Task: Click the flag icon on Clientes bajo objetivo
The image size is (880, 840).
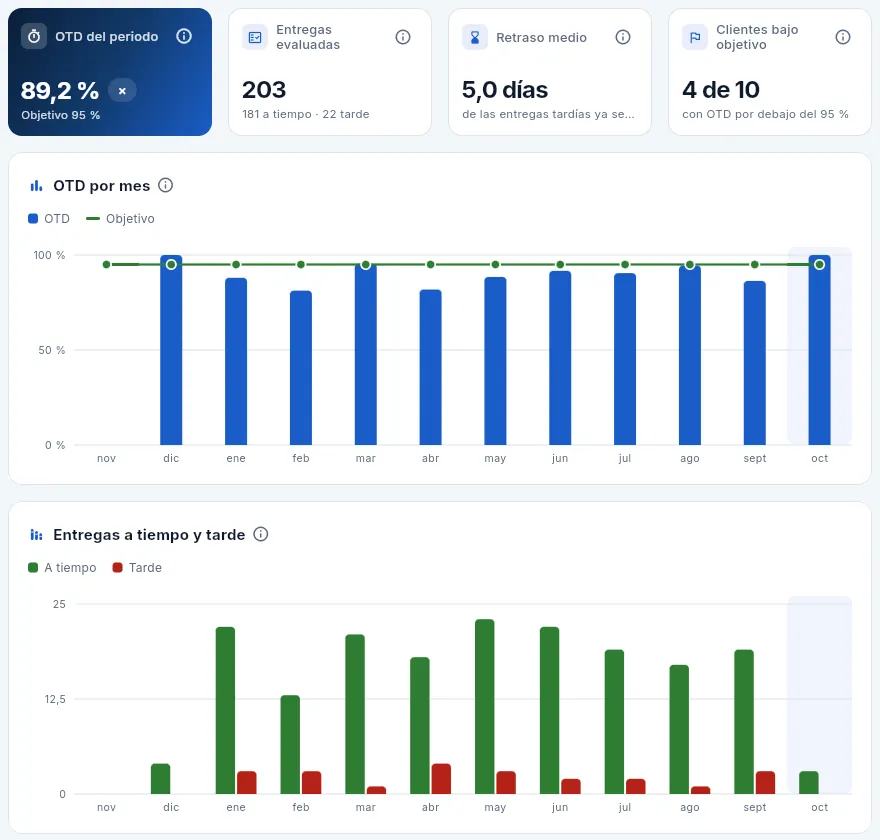Action: (x=695, y=37)
